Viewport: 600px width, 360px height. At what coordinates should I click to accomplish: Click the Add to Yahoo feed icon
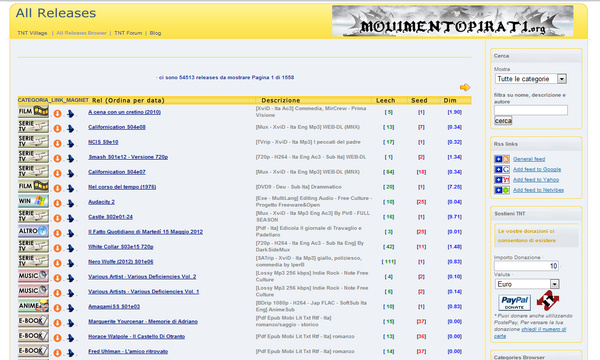pyautogui.click(x=502, y=179)
